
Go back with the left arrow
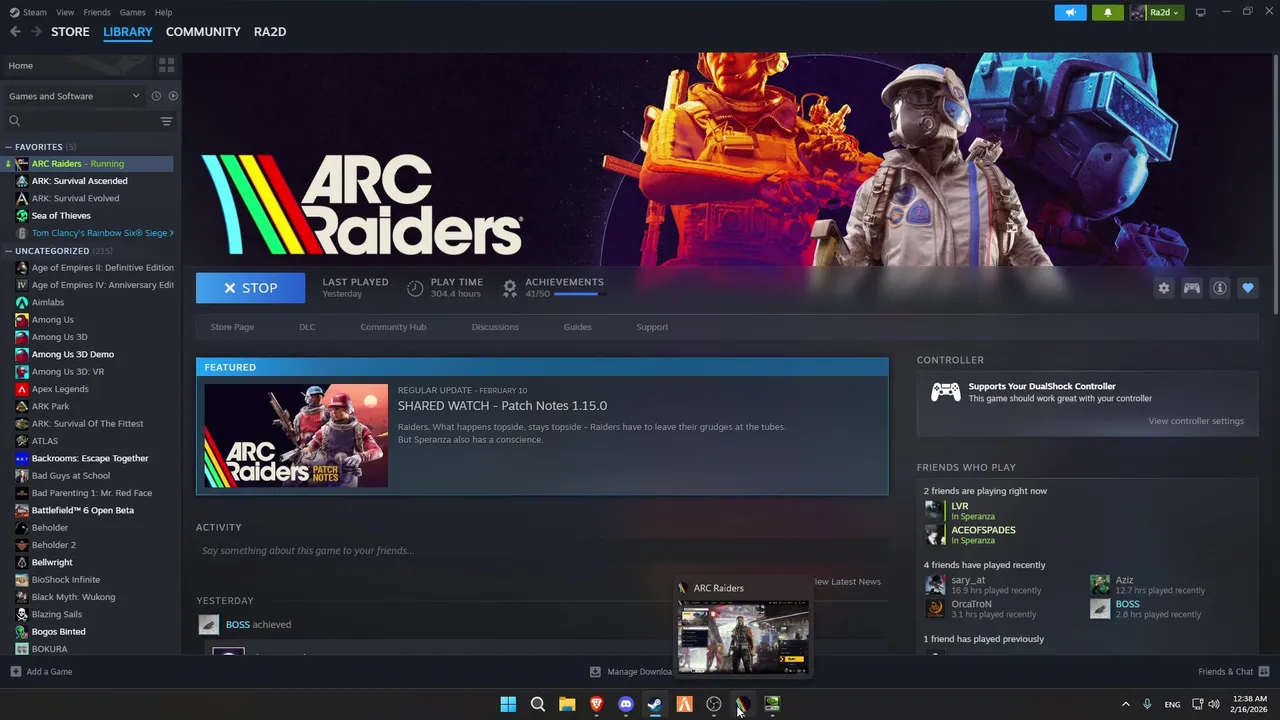15,32
